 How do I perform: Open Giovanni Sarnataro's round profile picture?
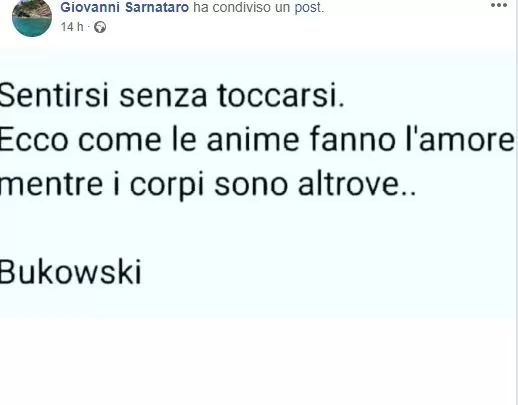click(x=32, y=17)
